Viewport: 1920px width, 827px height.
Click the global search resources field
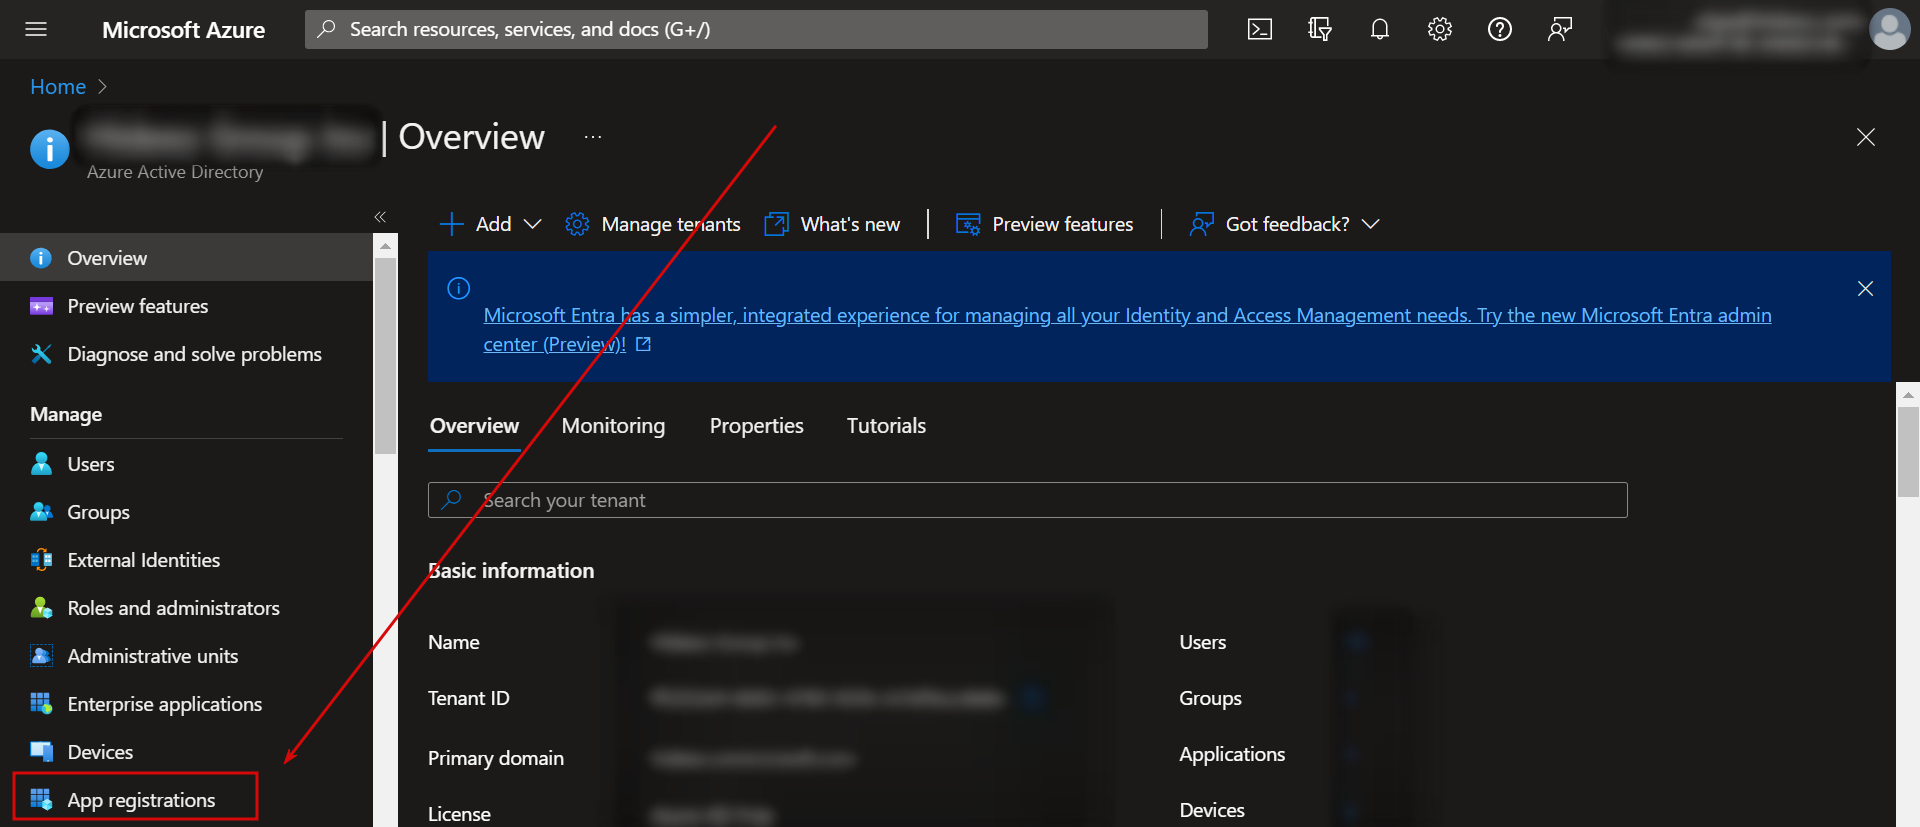point(756,29)
